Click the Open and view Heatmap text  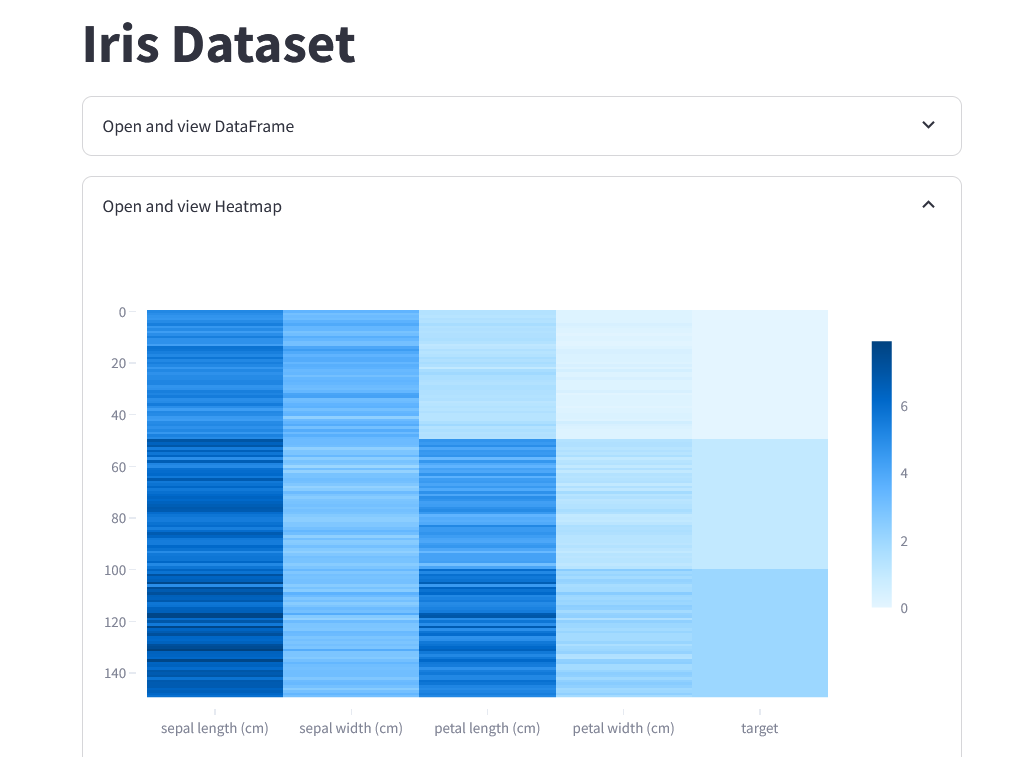(192, 206)
